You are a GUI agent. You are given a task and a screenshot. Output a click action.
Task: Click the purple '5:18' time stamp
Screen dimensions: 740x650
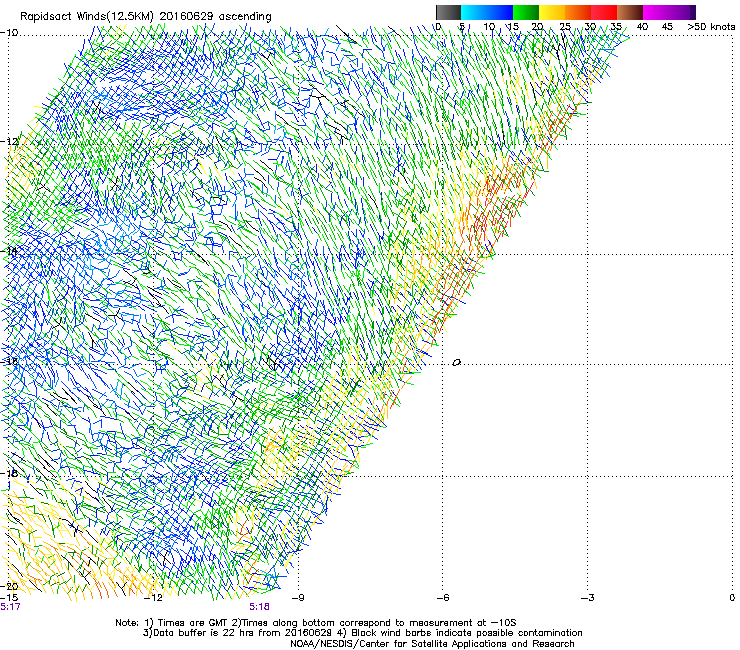pyautogui.click(x=260, y=607)
